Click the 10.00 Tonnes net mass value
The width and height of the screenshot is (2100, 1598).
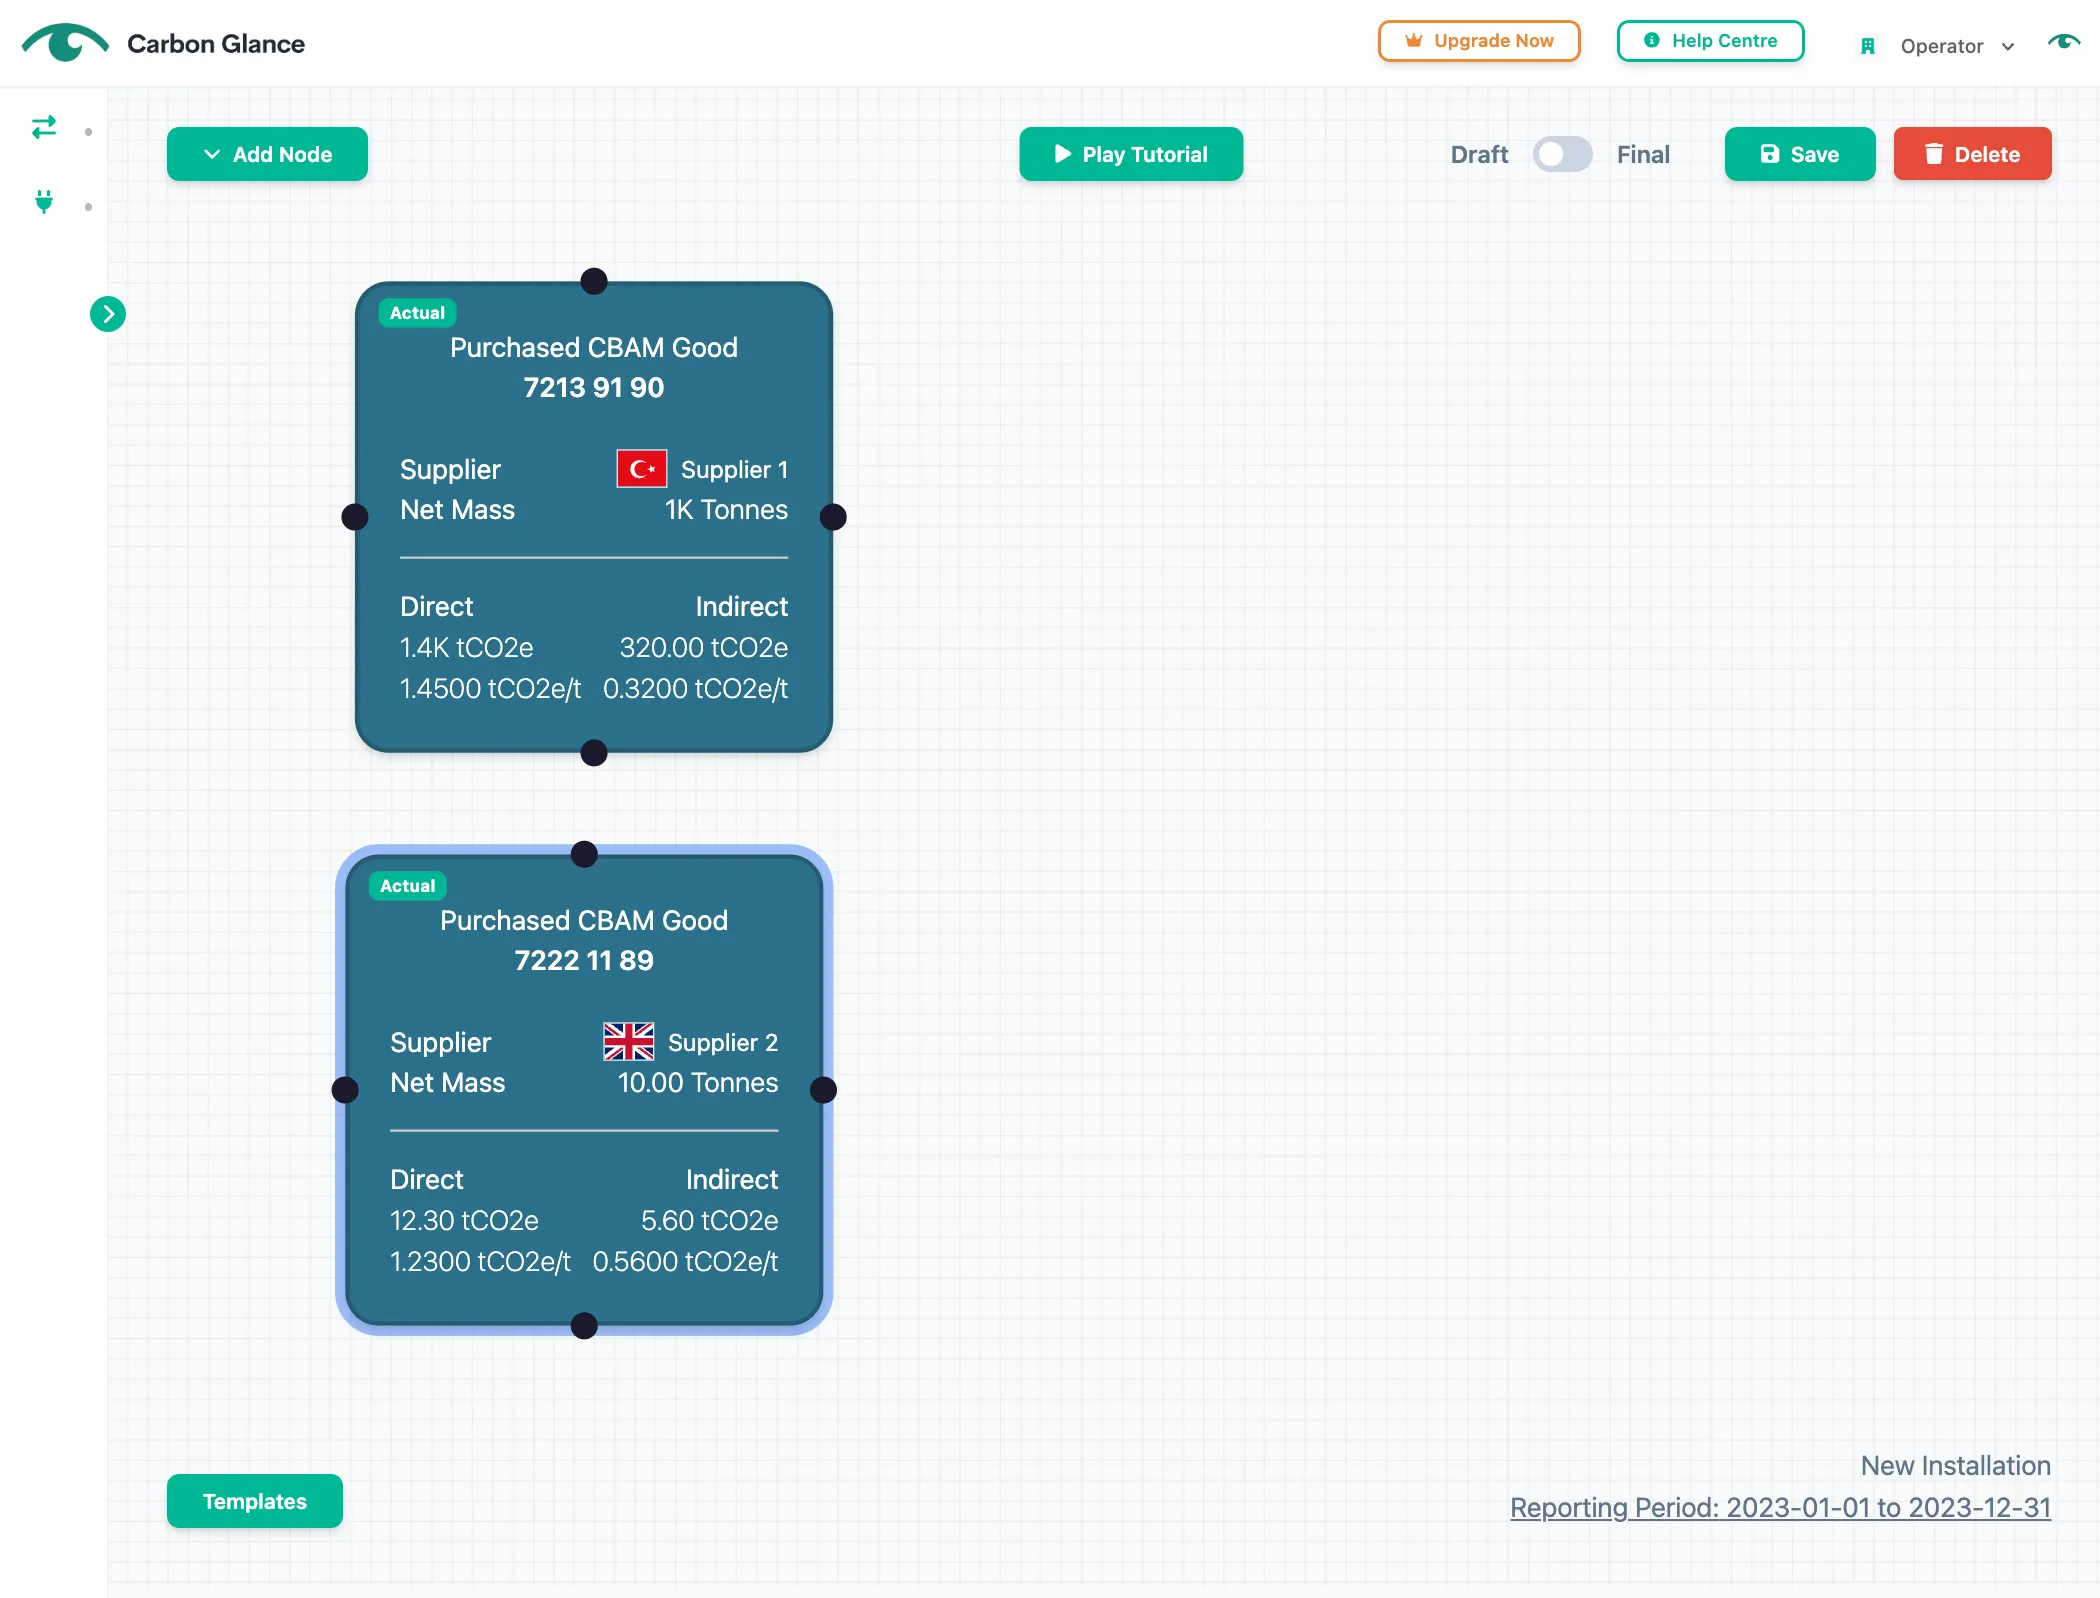tap(698, 1083)
